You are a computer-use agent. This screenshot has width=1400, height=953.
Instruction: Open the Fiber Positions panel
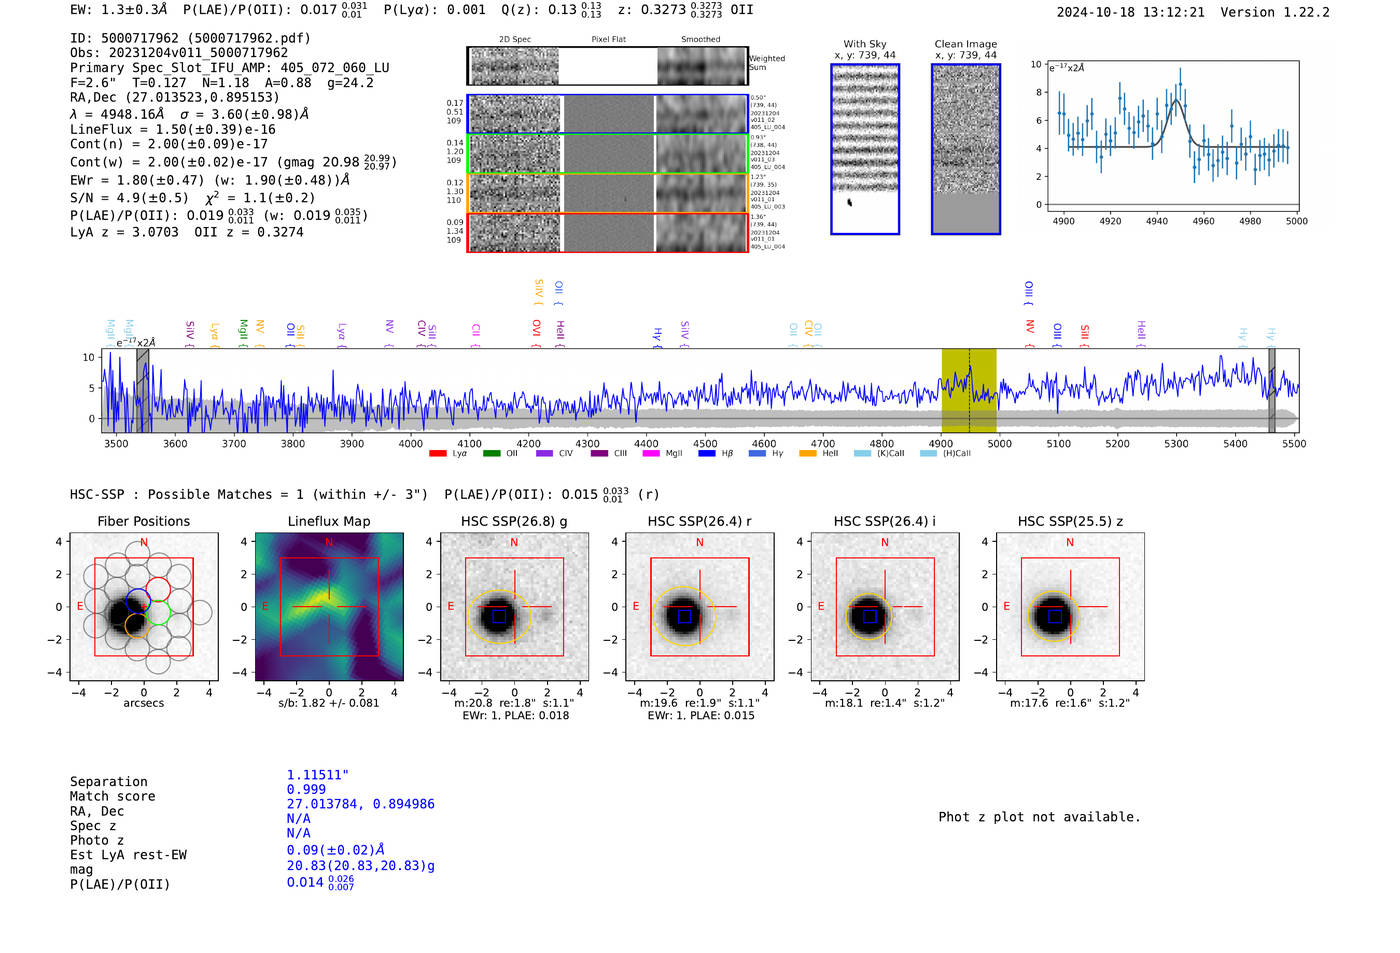144,607
